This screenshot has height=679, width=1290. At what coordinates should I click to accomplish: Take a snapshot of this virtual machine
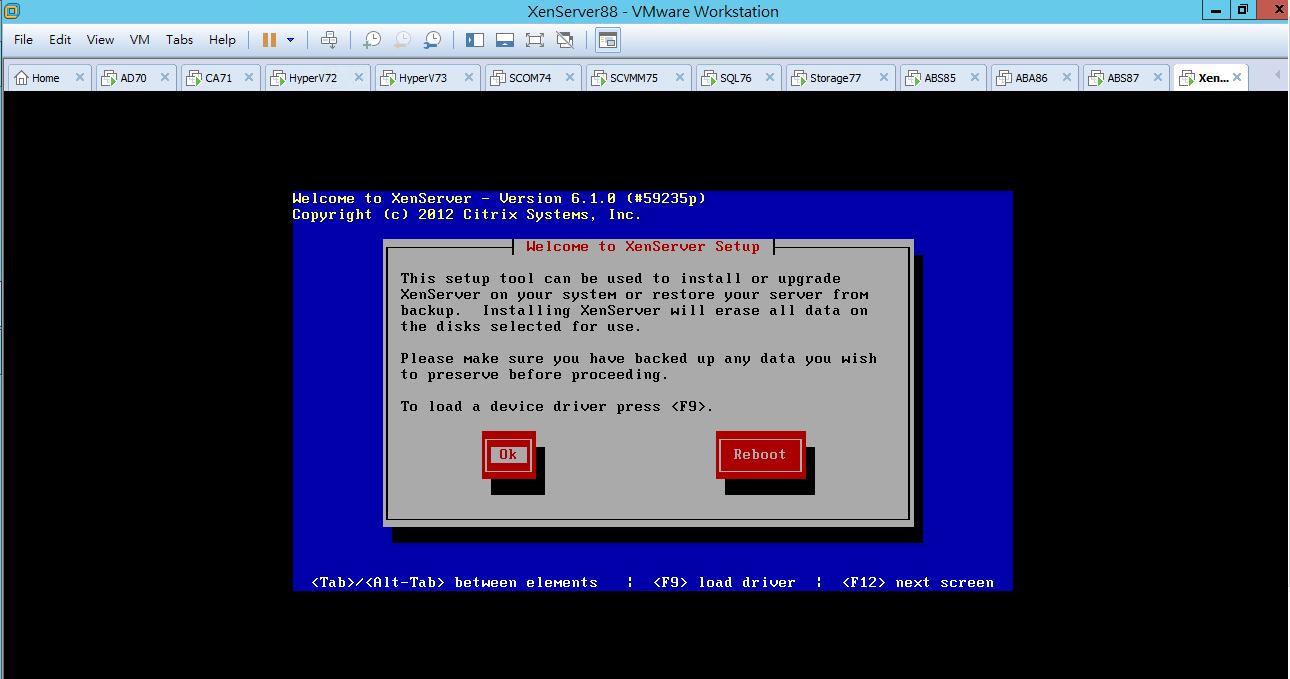(371, 40)
